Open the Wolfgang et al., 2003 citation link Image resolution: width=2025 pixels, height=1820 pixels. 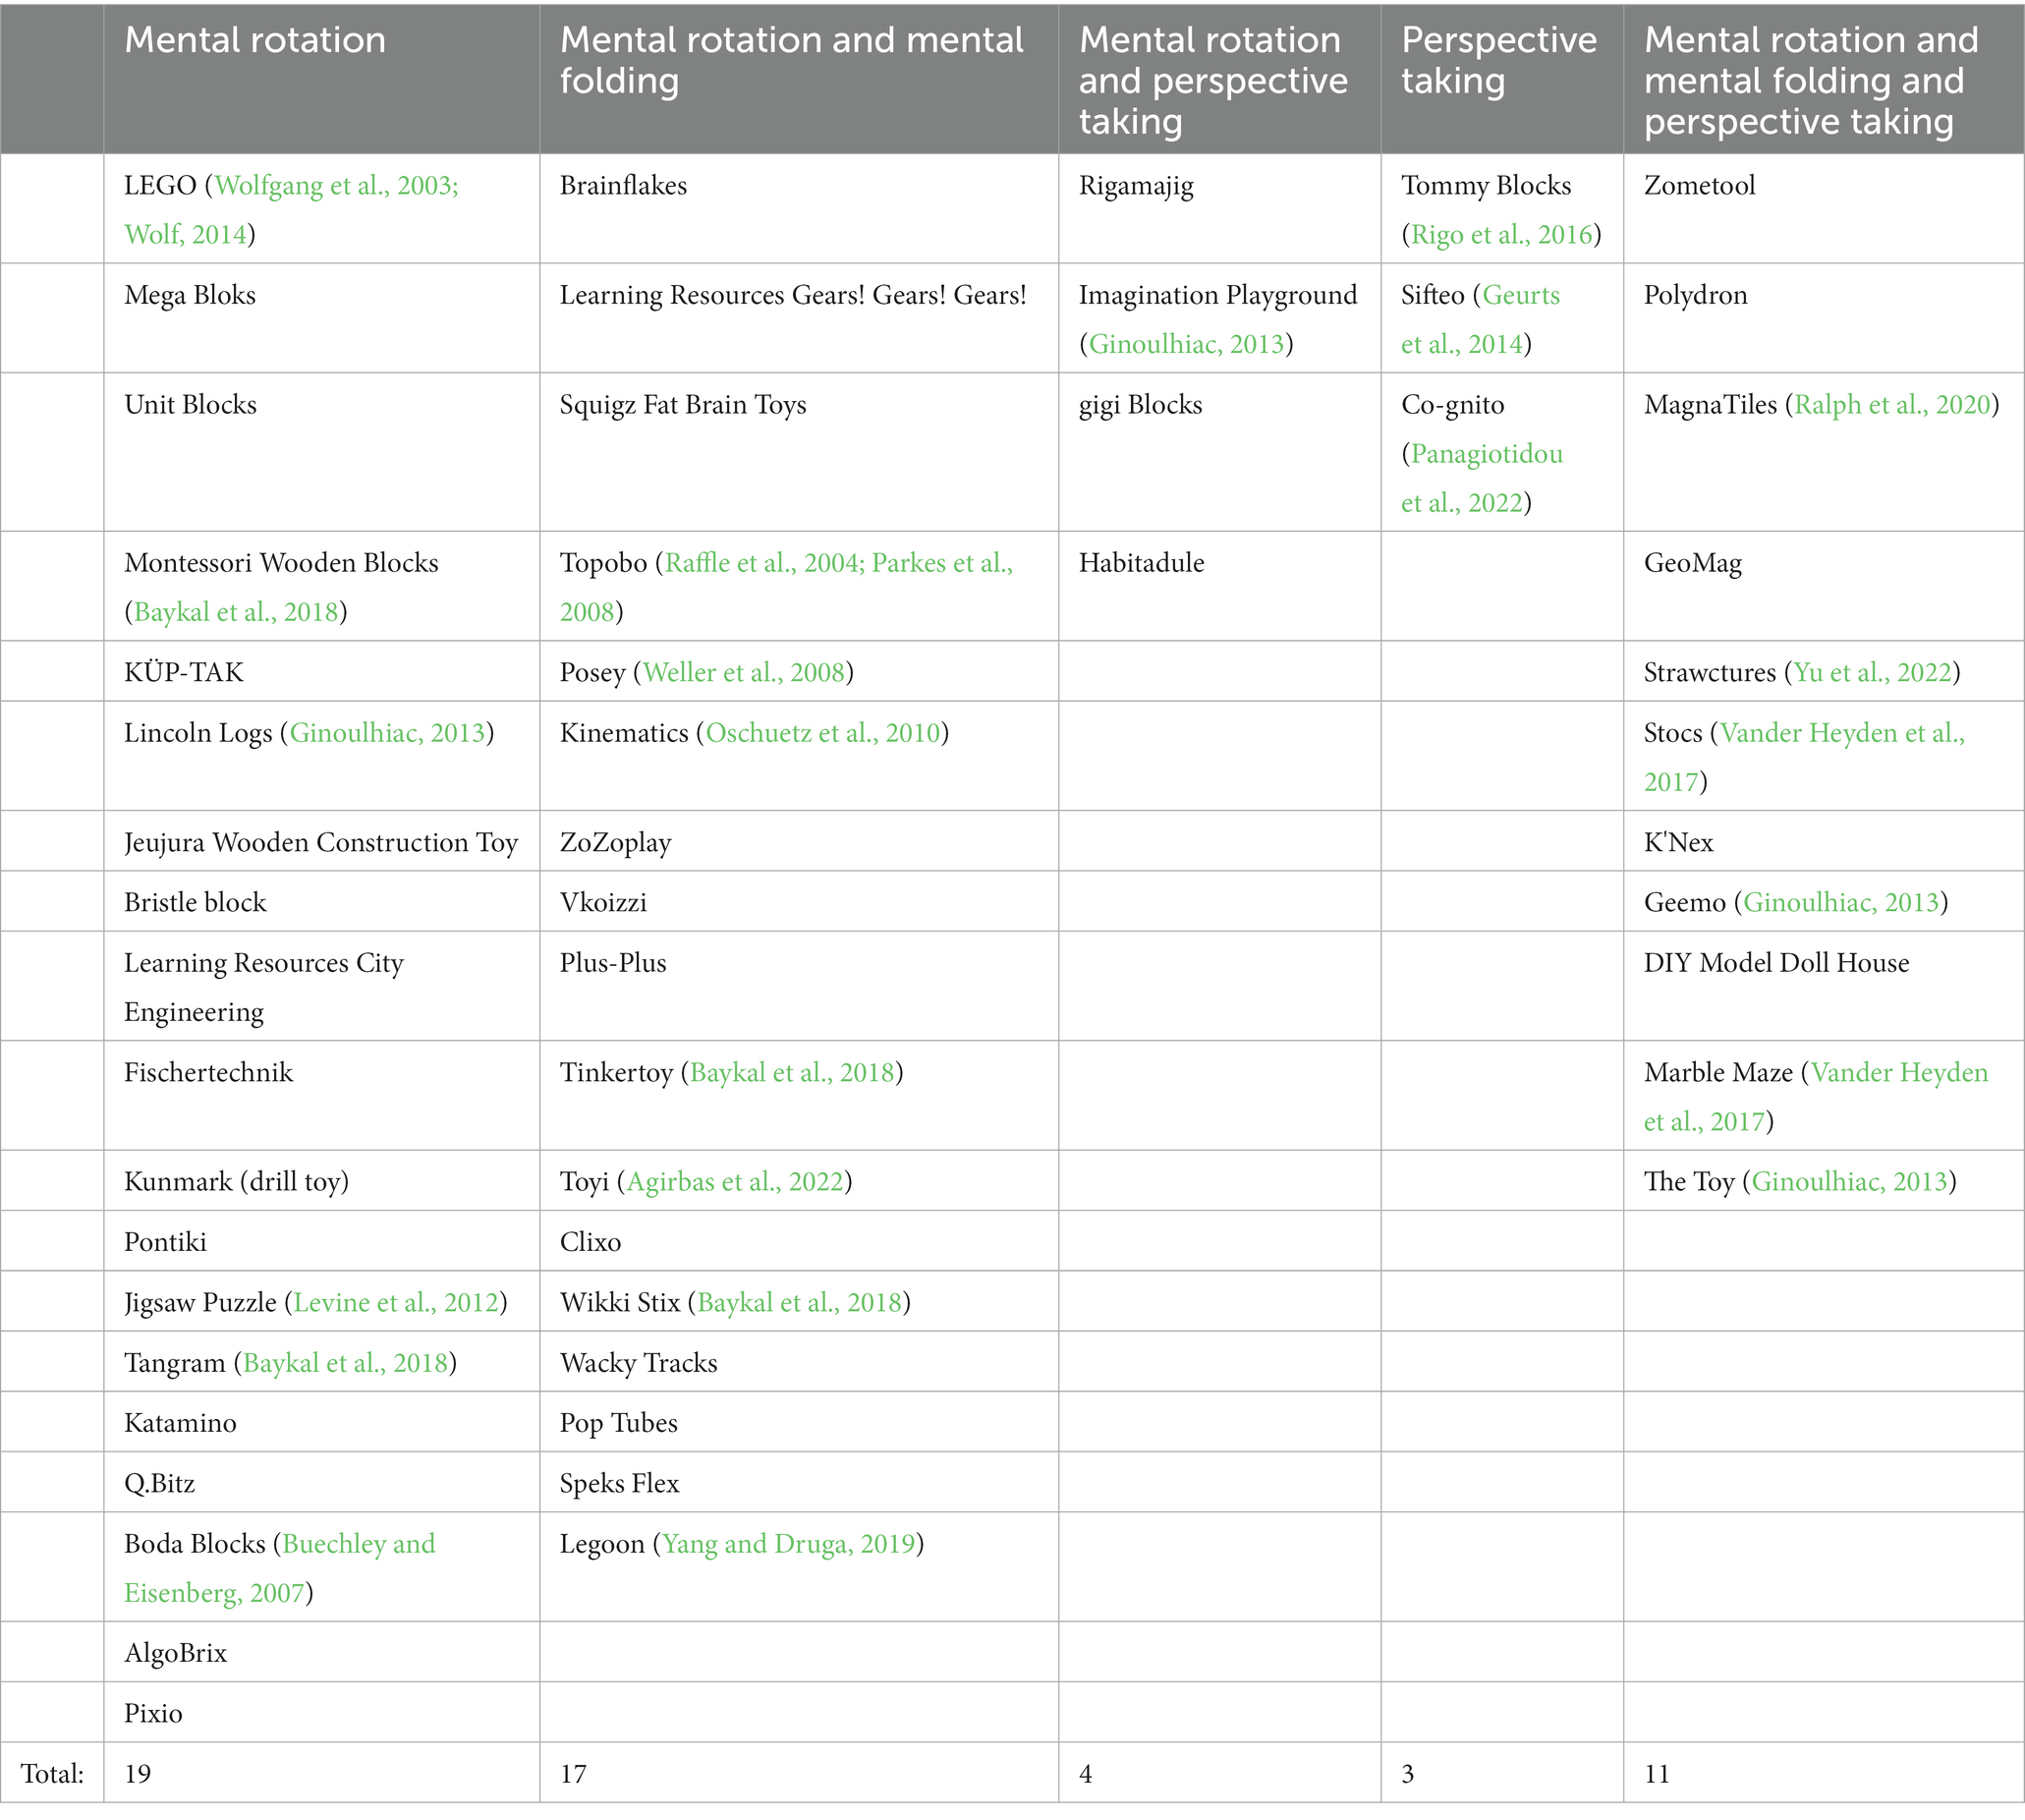336,186
